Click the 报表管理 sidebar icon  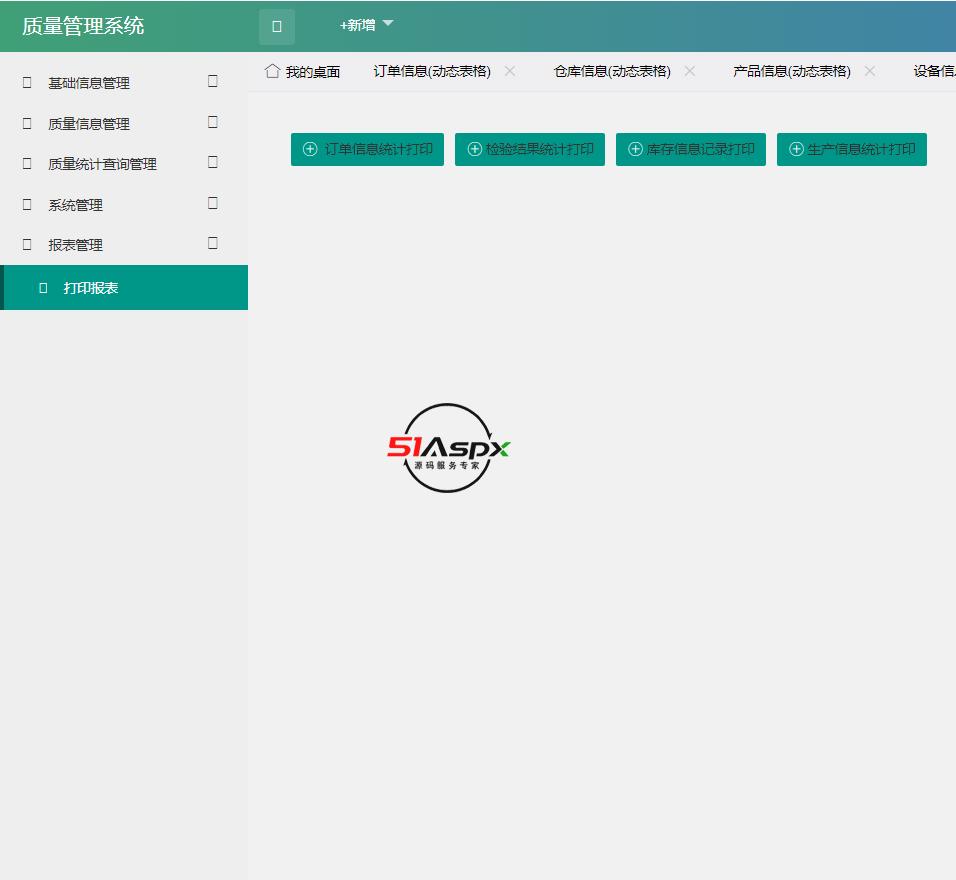25,243
